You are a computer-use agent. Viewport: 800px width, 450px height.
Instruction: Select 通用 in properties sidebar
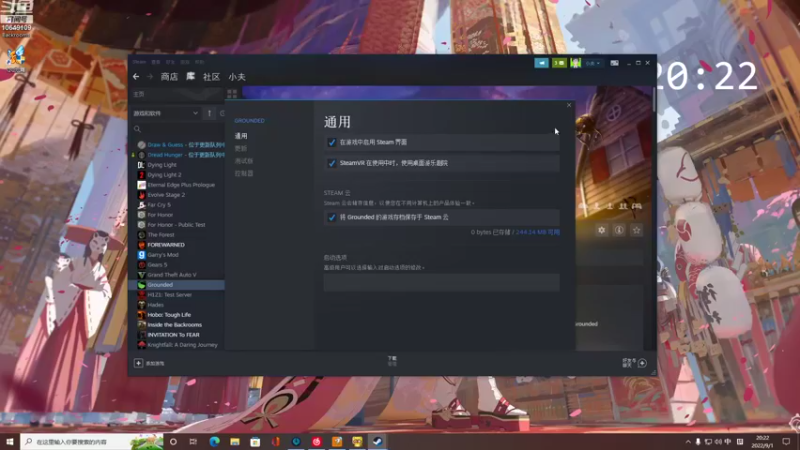tap(241, 136)
